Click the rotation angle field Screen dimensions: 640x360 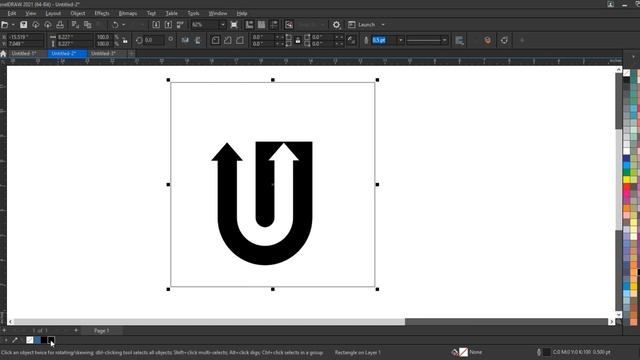tap(155, 40)
